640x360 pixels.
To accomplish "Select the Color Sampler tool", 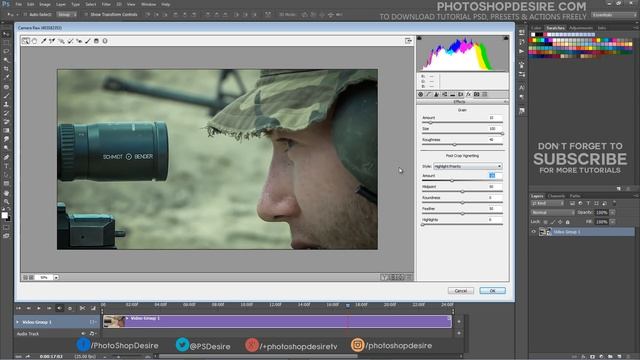I will pyautogui.click(x=52, y=41).
